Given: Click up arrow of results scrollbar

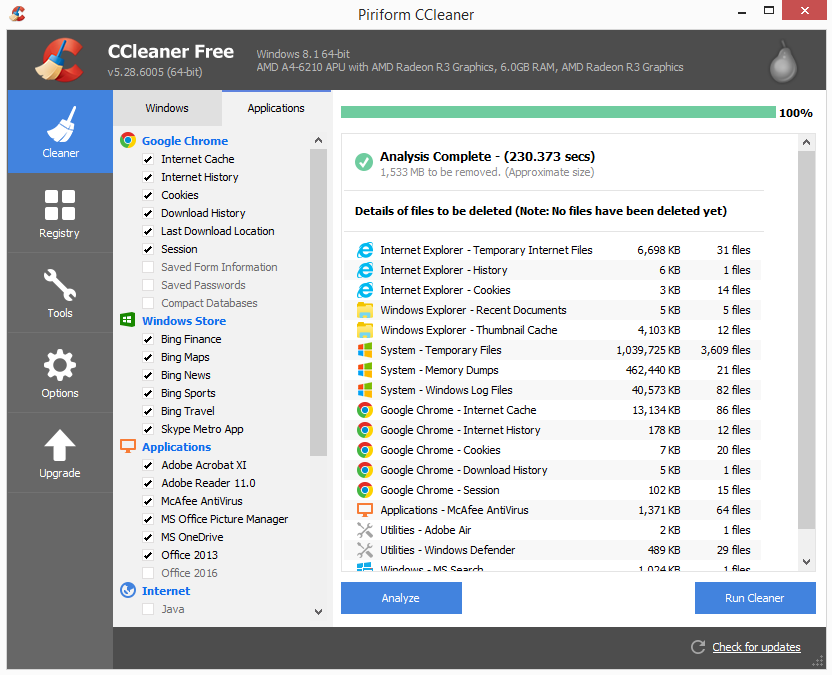Looking at the screenshot, I should click(x=807, y=142).
